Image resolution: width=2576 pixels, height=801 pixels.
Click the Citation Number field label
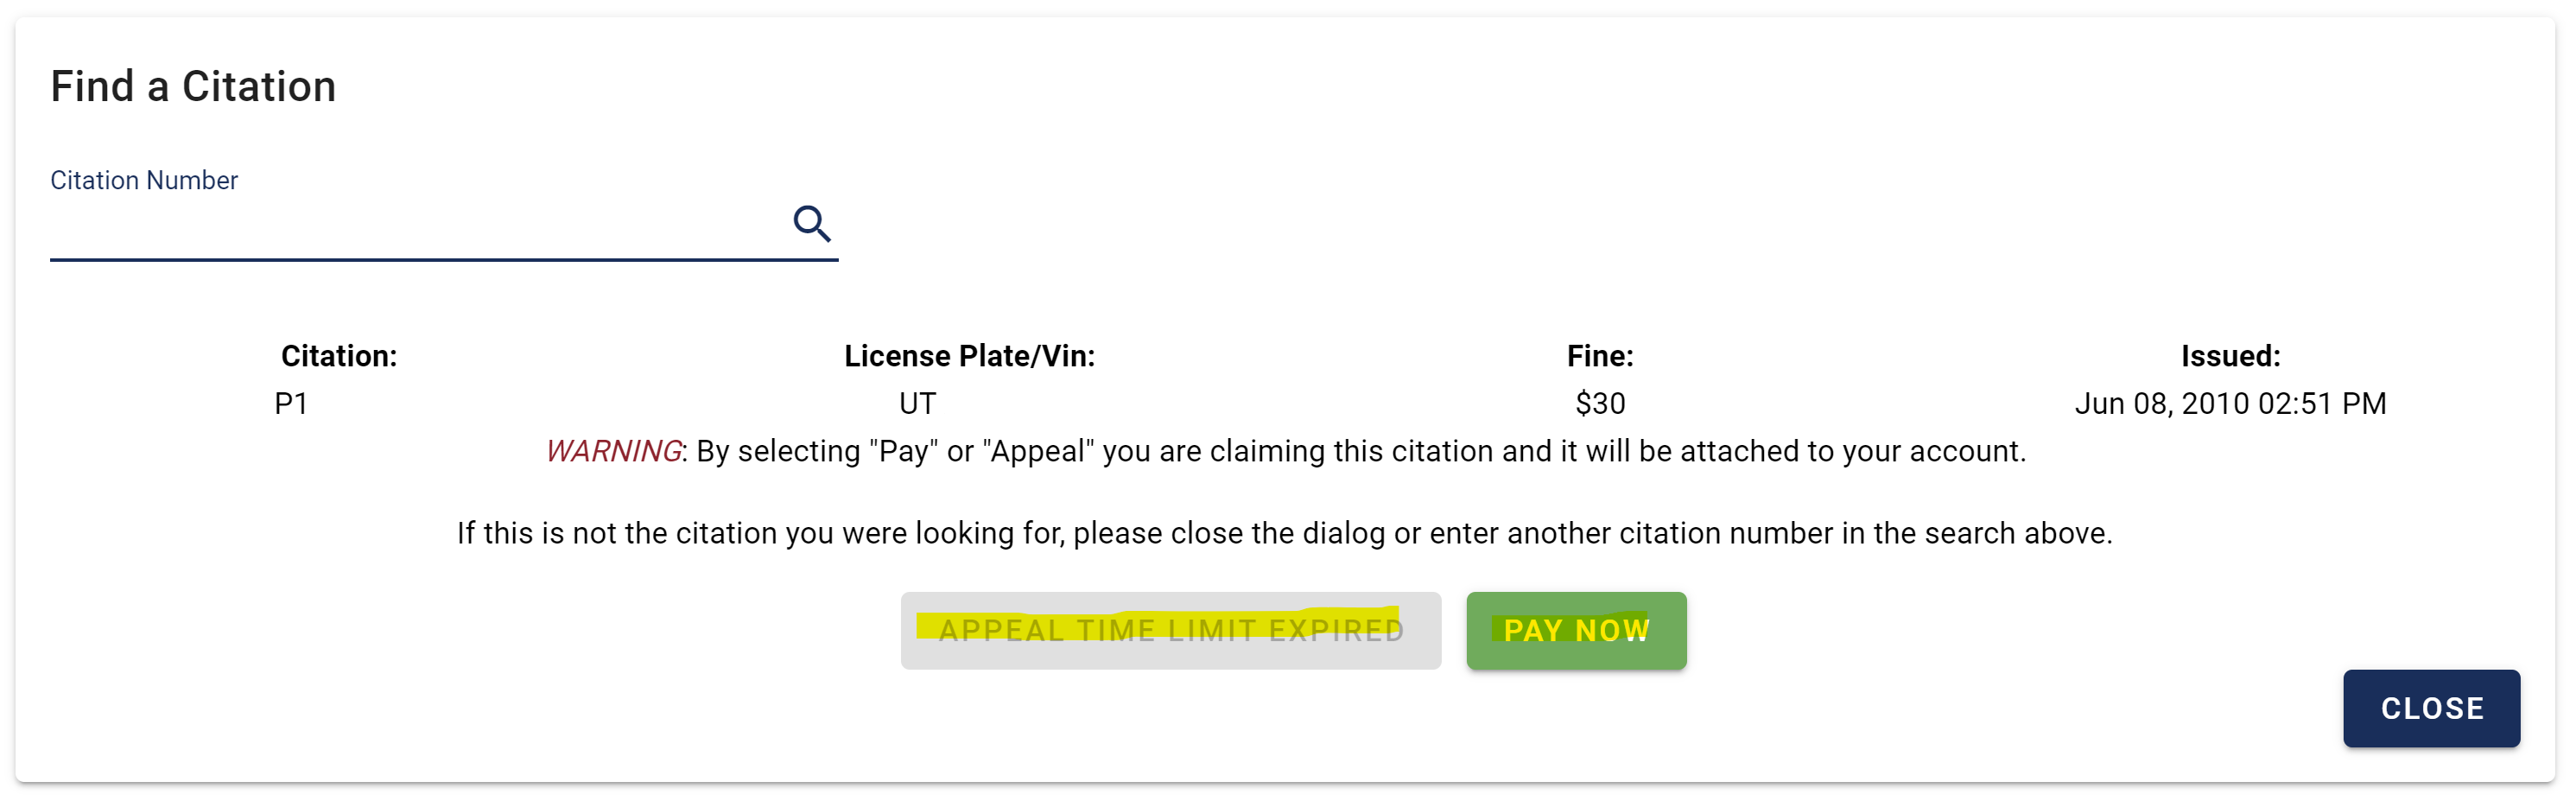pyautogui.click(x=144, y=180)
